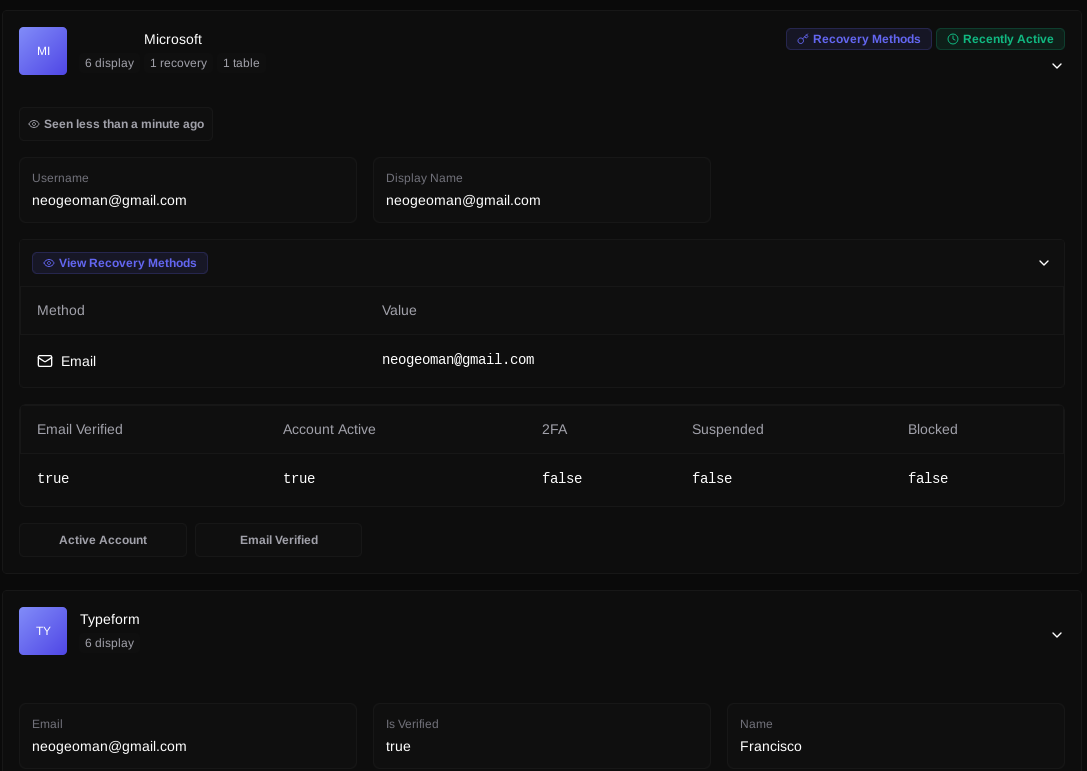Click the clock icon in Recently Active badge
Screen dimensions: 1087x771
952,39
